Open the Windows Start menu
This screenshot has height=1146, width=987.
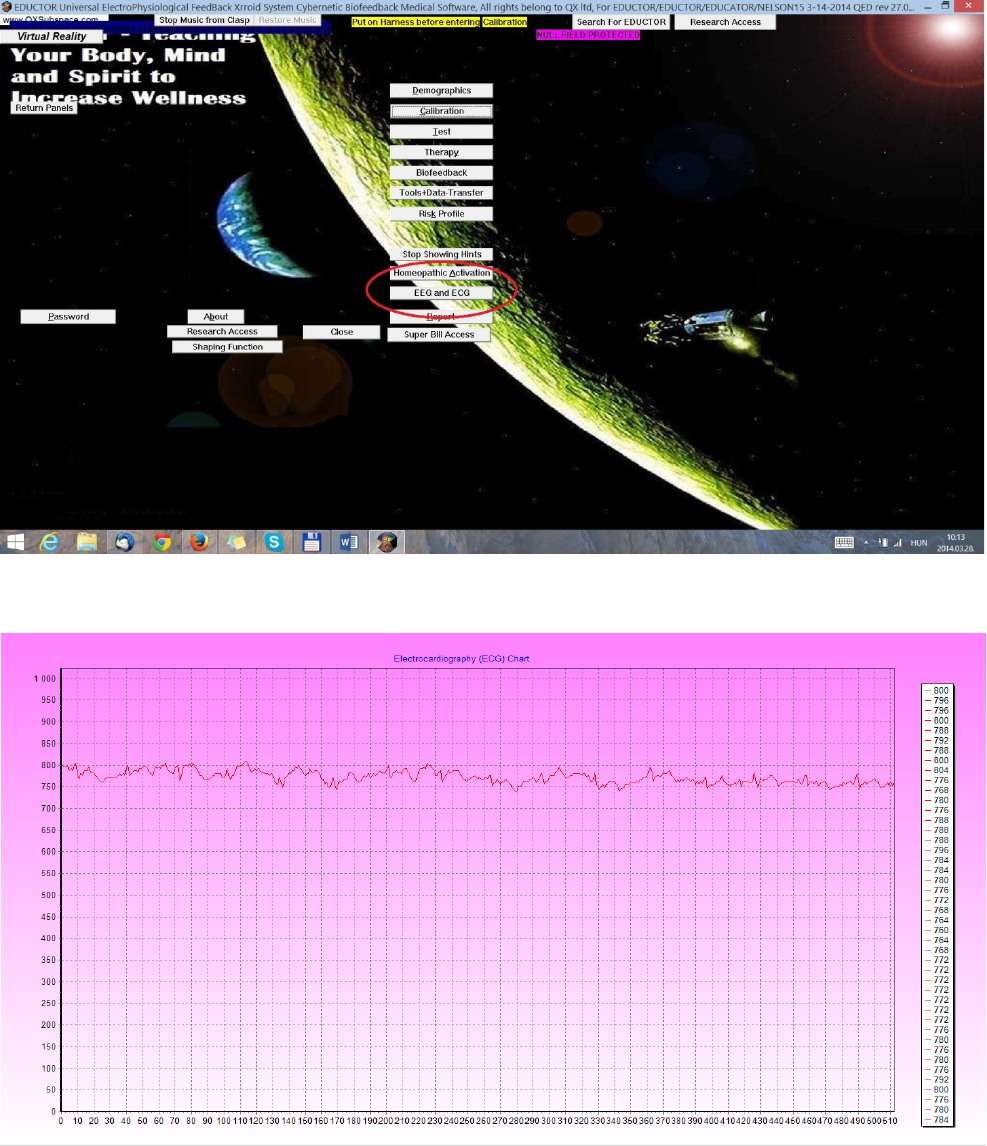coord(15,542)
